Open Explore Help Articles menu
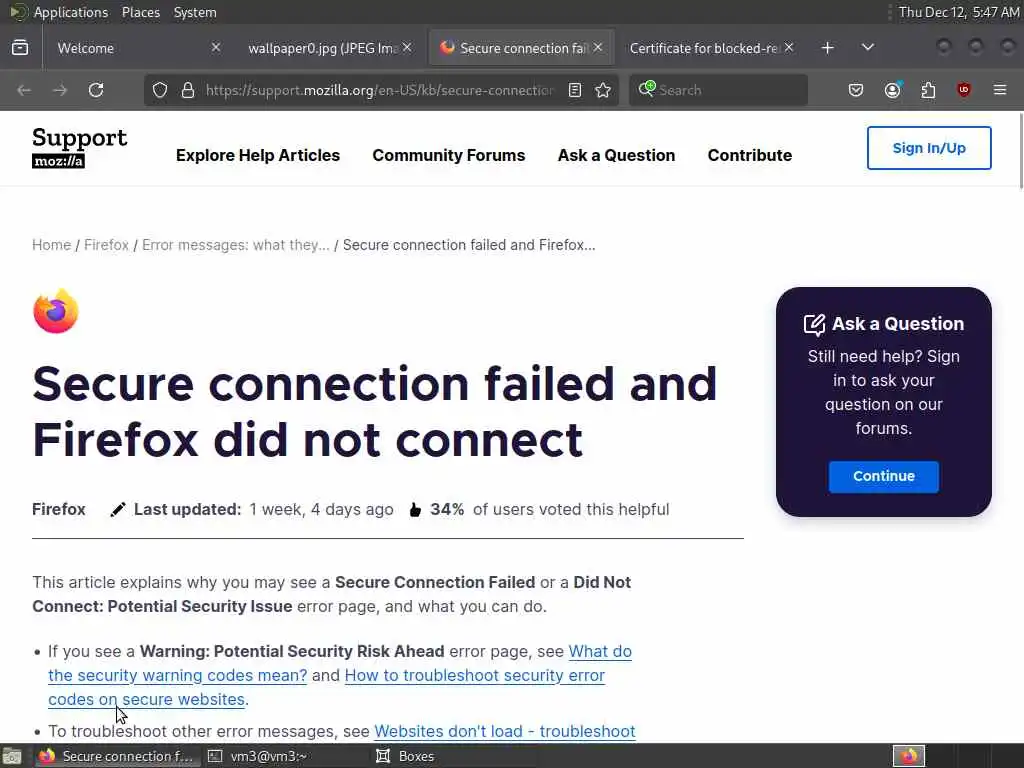This screenshot has height=768, width=1024. point(258,155)
